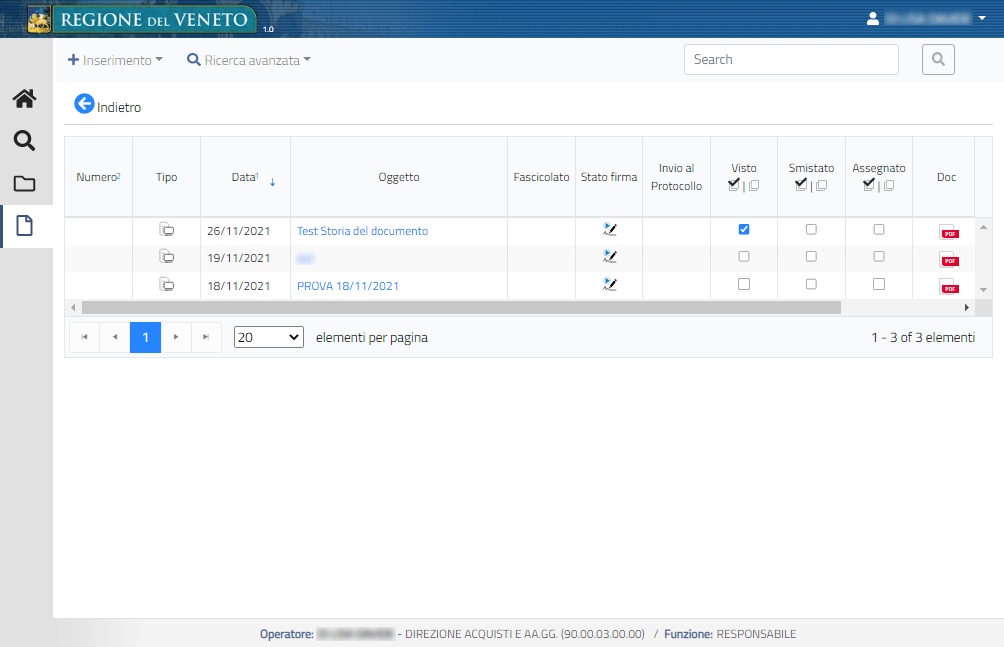Open elements per page dropdown showing 20
The width and height of the screenshot is (1004, 647).
click(269, 338)
